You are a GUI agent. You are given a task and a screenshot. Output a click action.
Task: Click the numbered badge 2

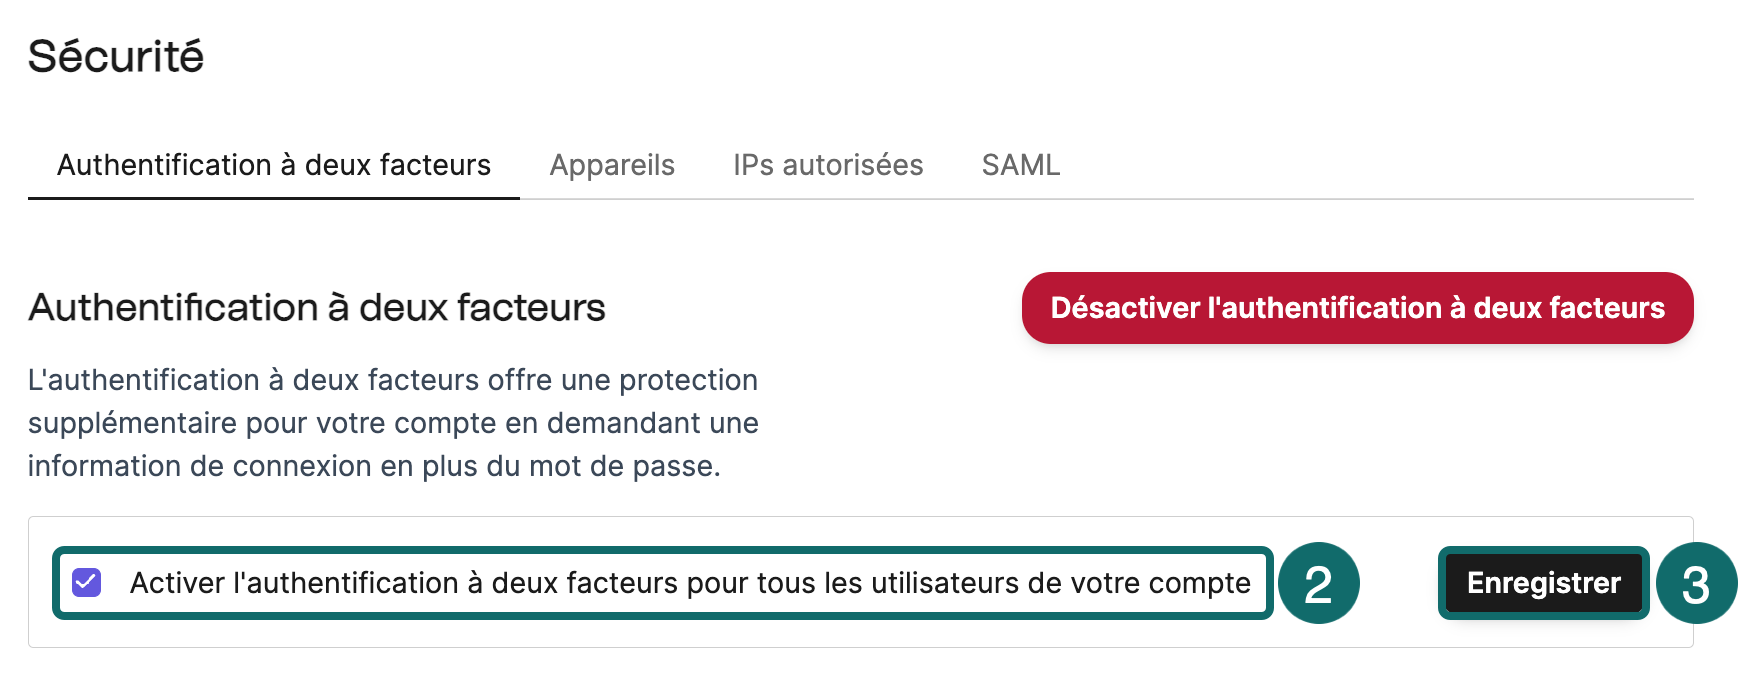click(x=1319, y=583)
